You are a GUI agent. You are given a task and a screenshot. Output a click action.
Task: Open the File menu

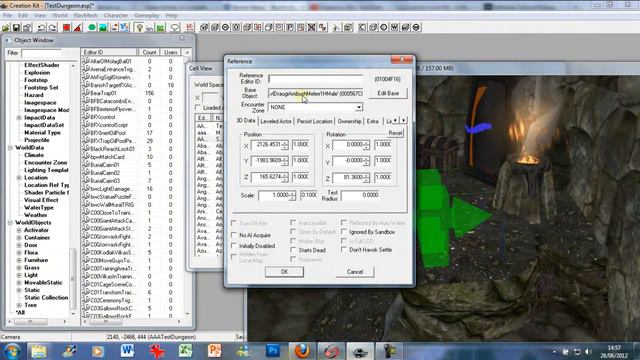click(7, 16)
